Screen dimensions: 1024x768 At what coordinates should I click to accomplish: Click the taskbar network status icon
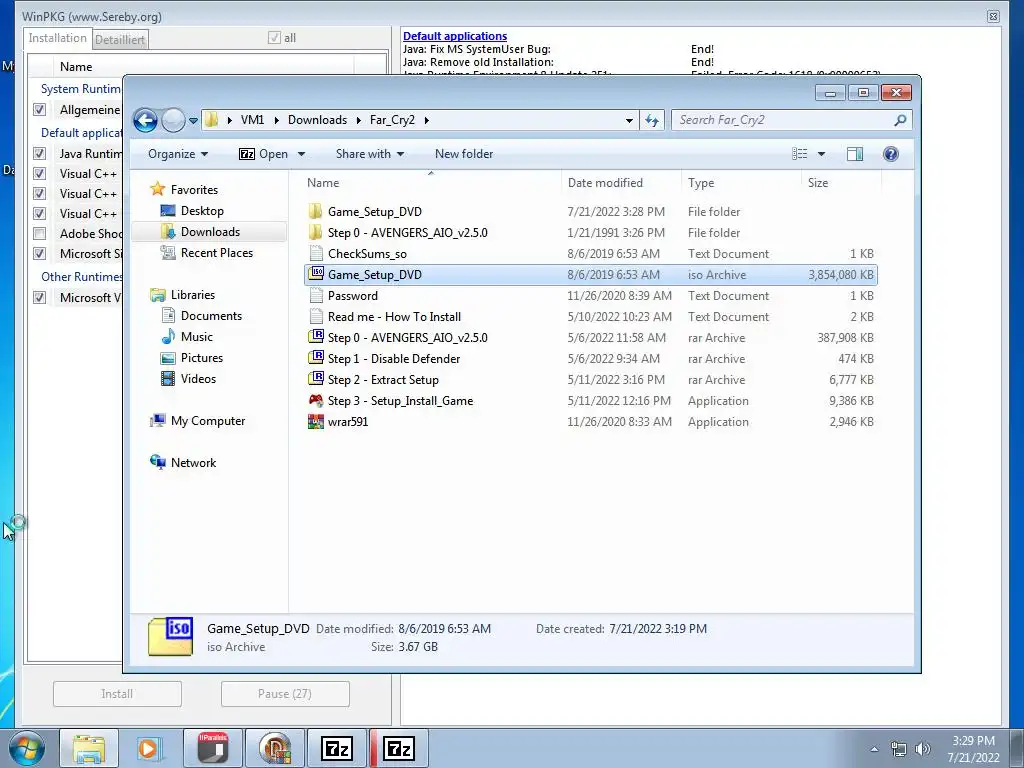point(899,749)
